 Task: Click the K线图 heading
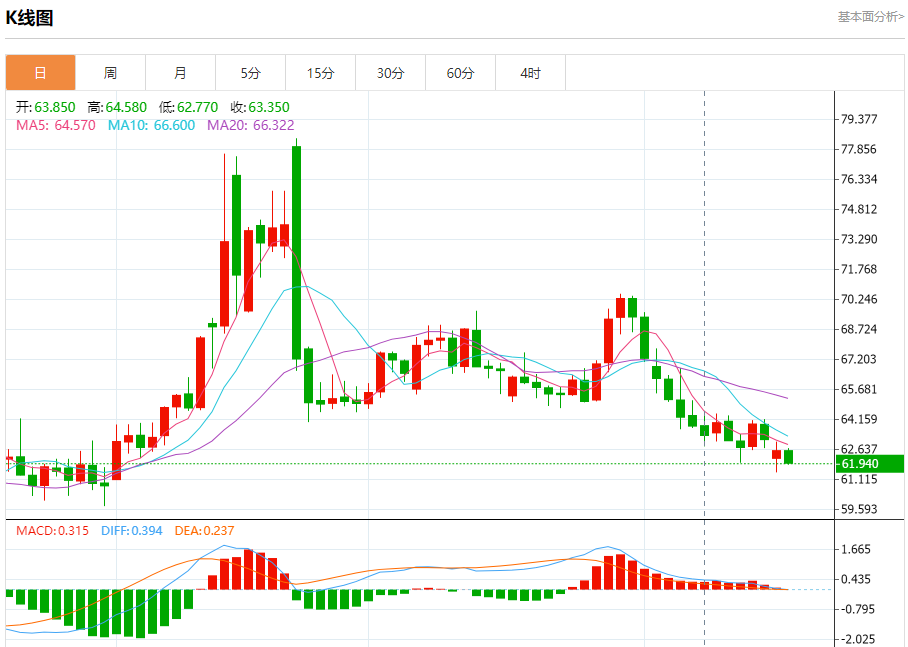click(29, 18)
